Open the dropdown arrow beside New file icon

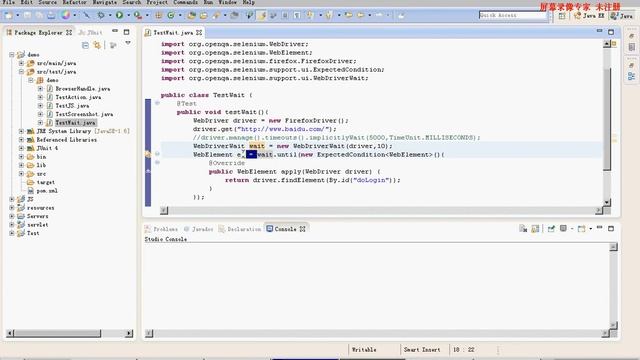(17, 16)
